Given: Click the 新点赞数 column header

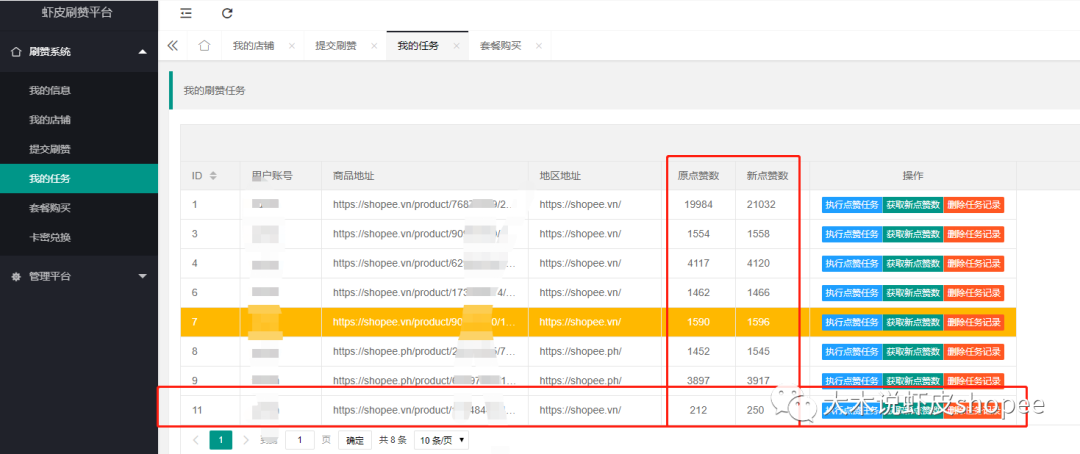Looking at the screenshot, I should (x=767, y=176).
